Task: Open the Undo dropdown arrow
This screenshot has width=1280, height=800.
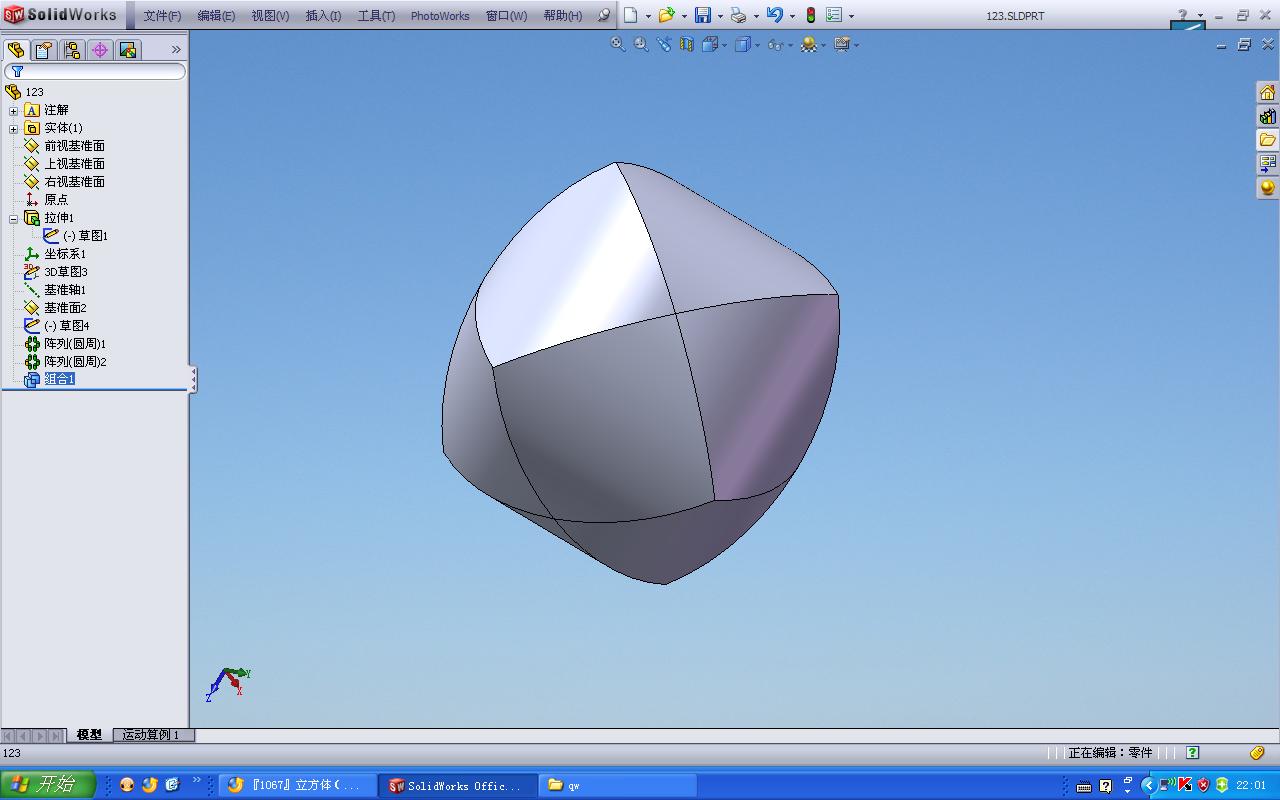Action: (x=792, y=16)
